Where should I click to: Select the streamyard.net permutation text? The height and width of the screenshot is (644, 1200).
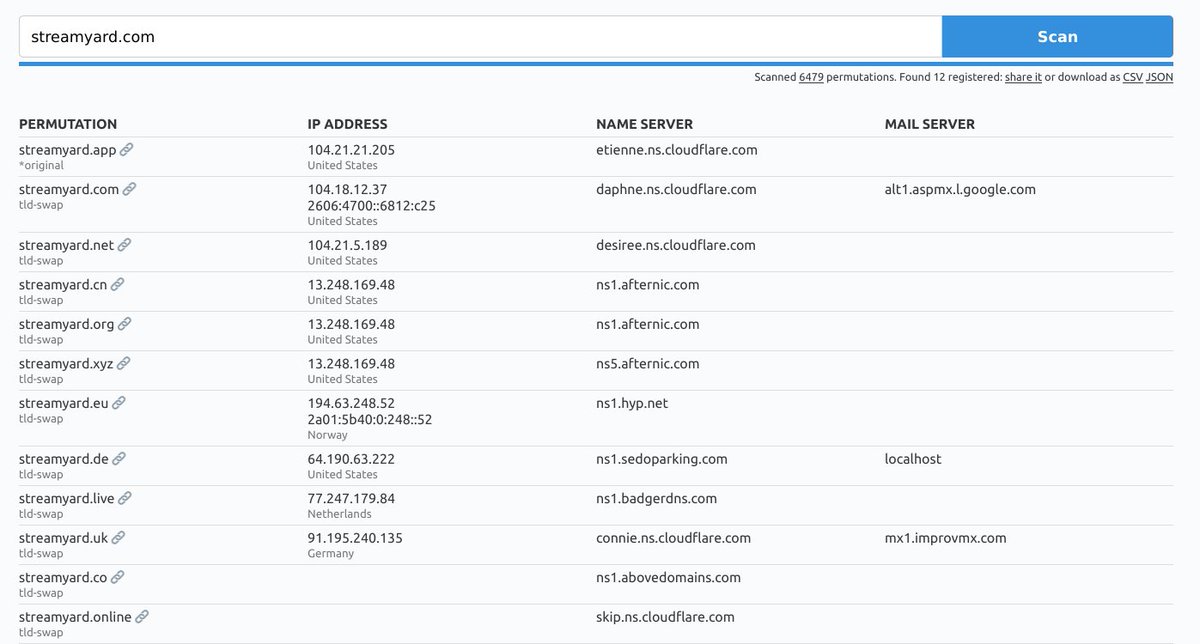67,245
